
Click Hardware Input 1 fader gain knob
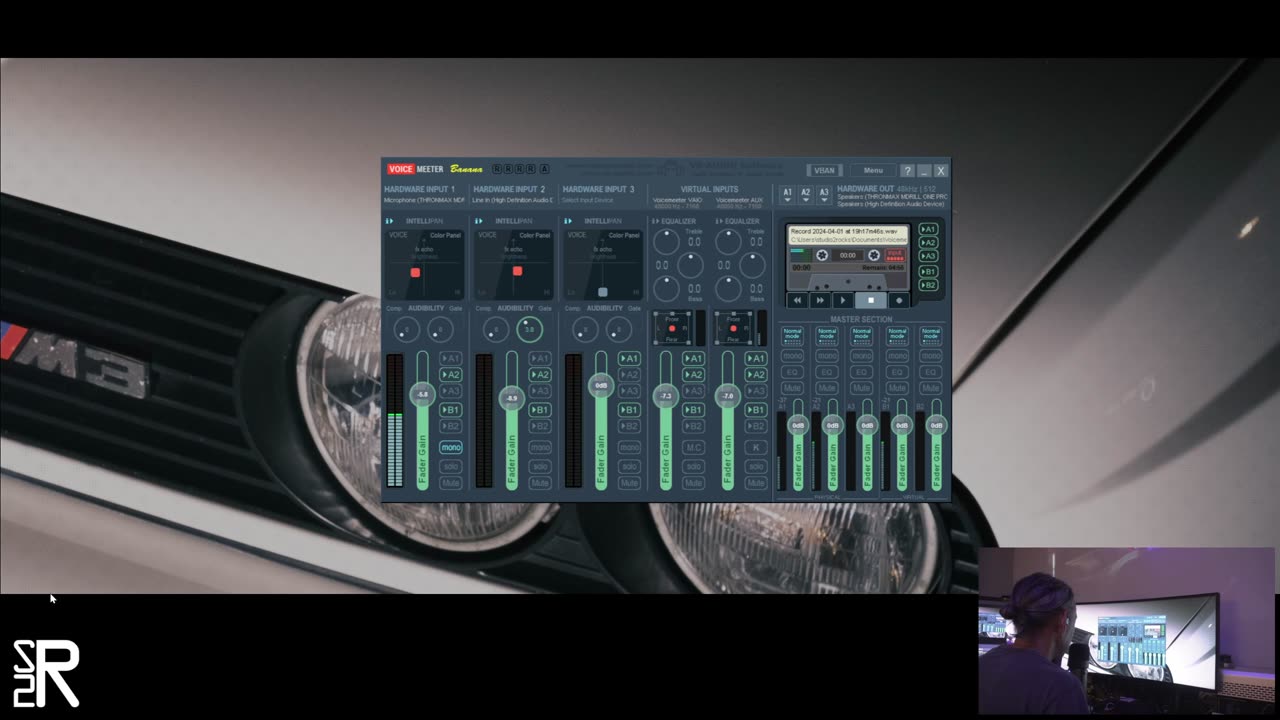422,394
